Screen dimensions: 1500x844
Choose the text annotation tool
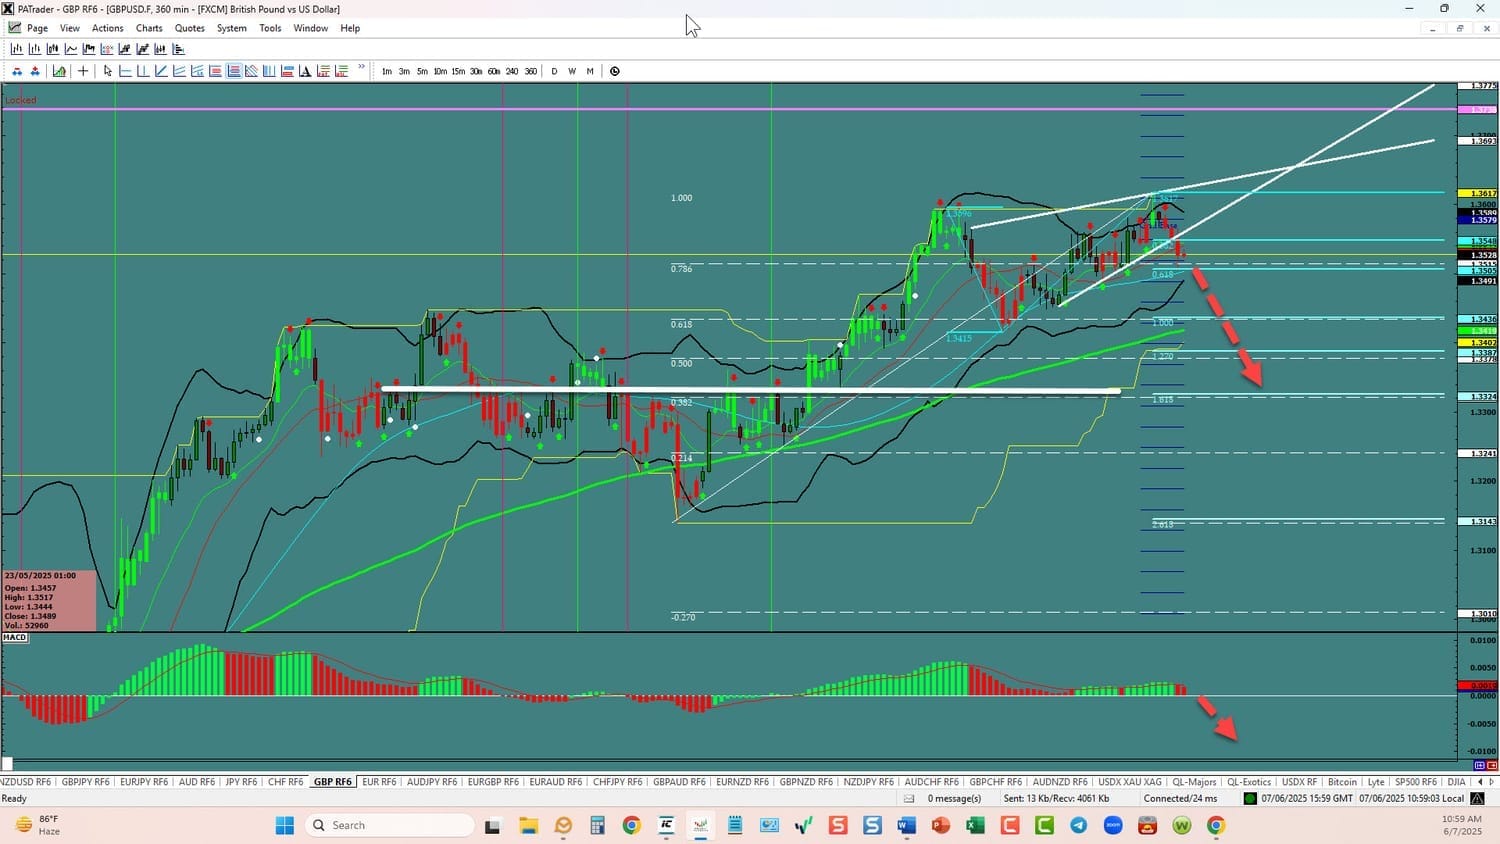(305, 71)
